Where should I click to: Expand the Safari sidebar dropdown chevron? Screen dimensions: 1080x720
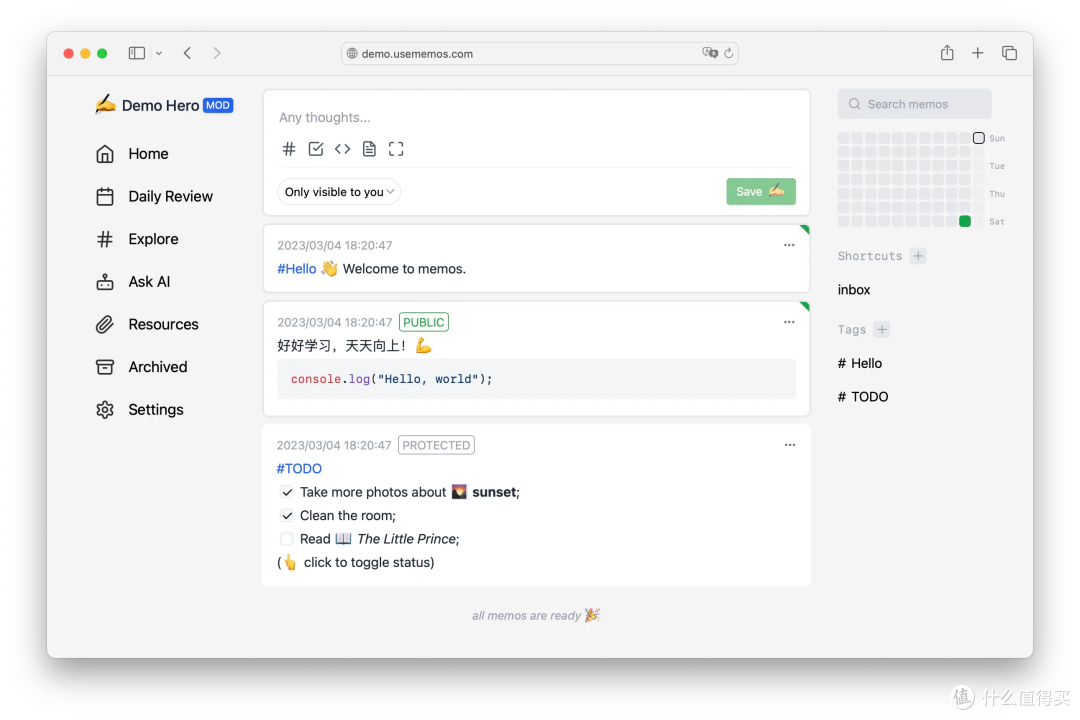point(159,53)
